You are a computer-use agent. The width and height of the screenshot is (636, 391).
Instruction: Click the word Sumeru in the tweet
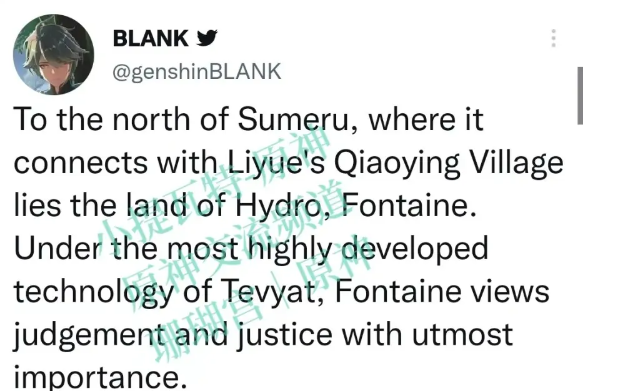293,119
